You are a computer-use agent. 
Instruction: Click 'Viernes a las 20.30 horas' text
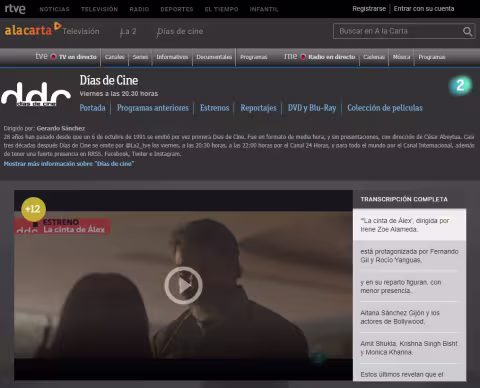[x=119, y=94]
